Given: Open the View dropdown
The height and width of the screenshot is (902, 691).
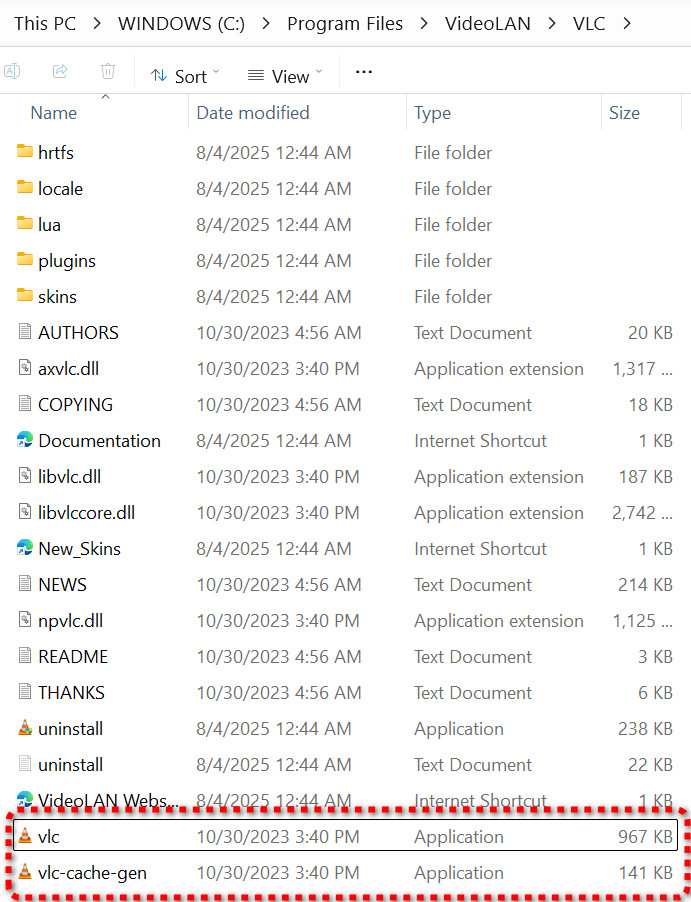Looking at the screenshot, I should pyautogui.click(x=284, y=76).
